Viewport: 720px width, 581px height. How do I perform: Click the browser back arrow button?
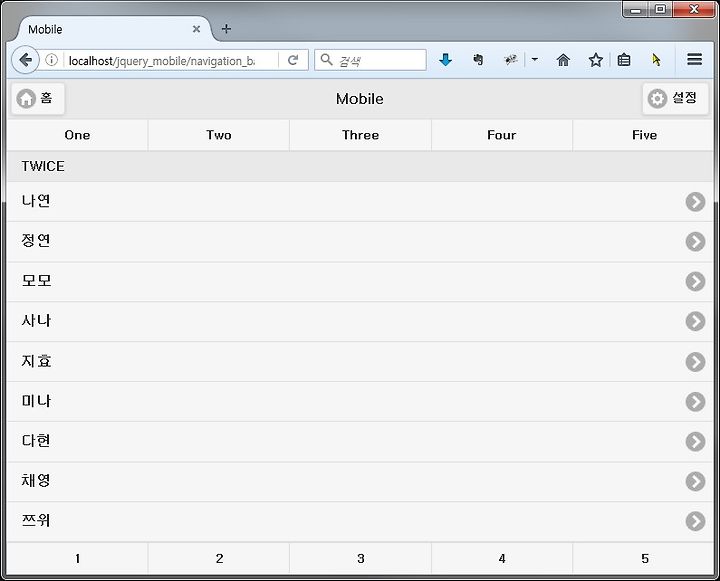click(26, 60)
